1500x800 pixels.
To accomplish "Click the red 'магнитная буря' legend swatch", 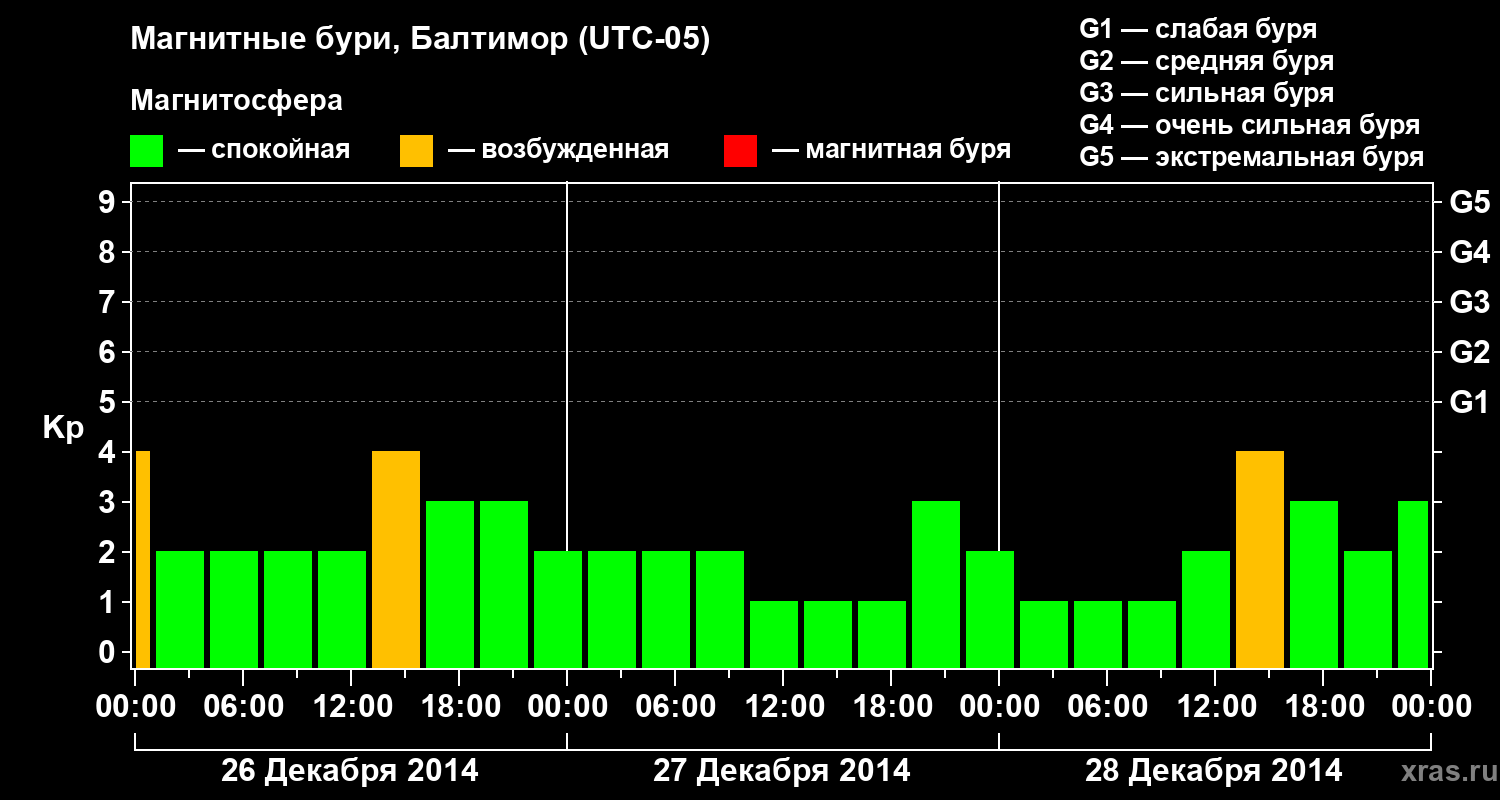I will (740, 151).
